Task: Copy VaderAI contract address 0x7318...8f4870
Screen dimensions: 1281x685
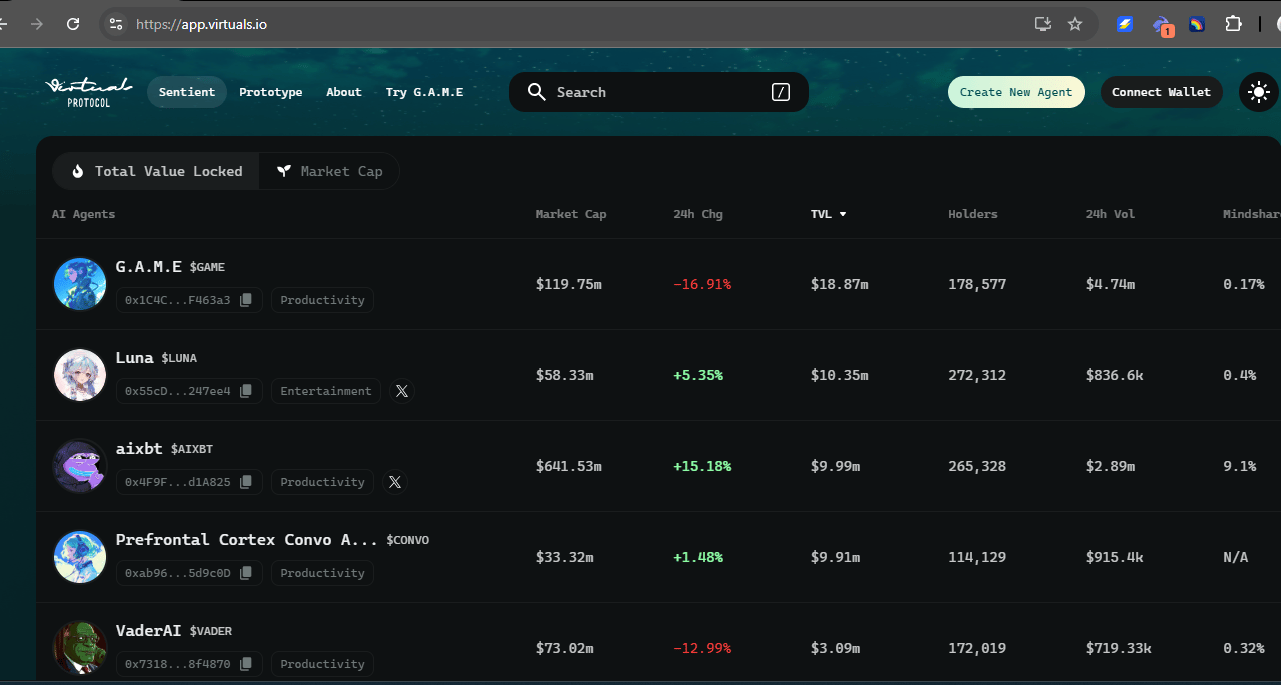Action: click(x=246, y=664)
